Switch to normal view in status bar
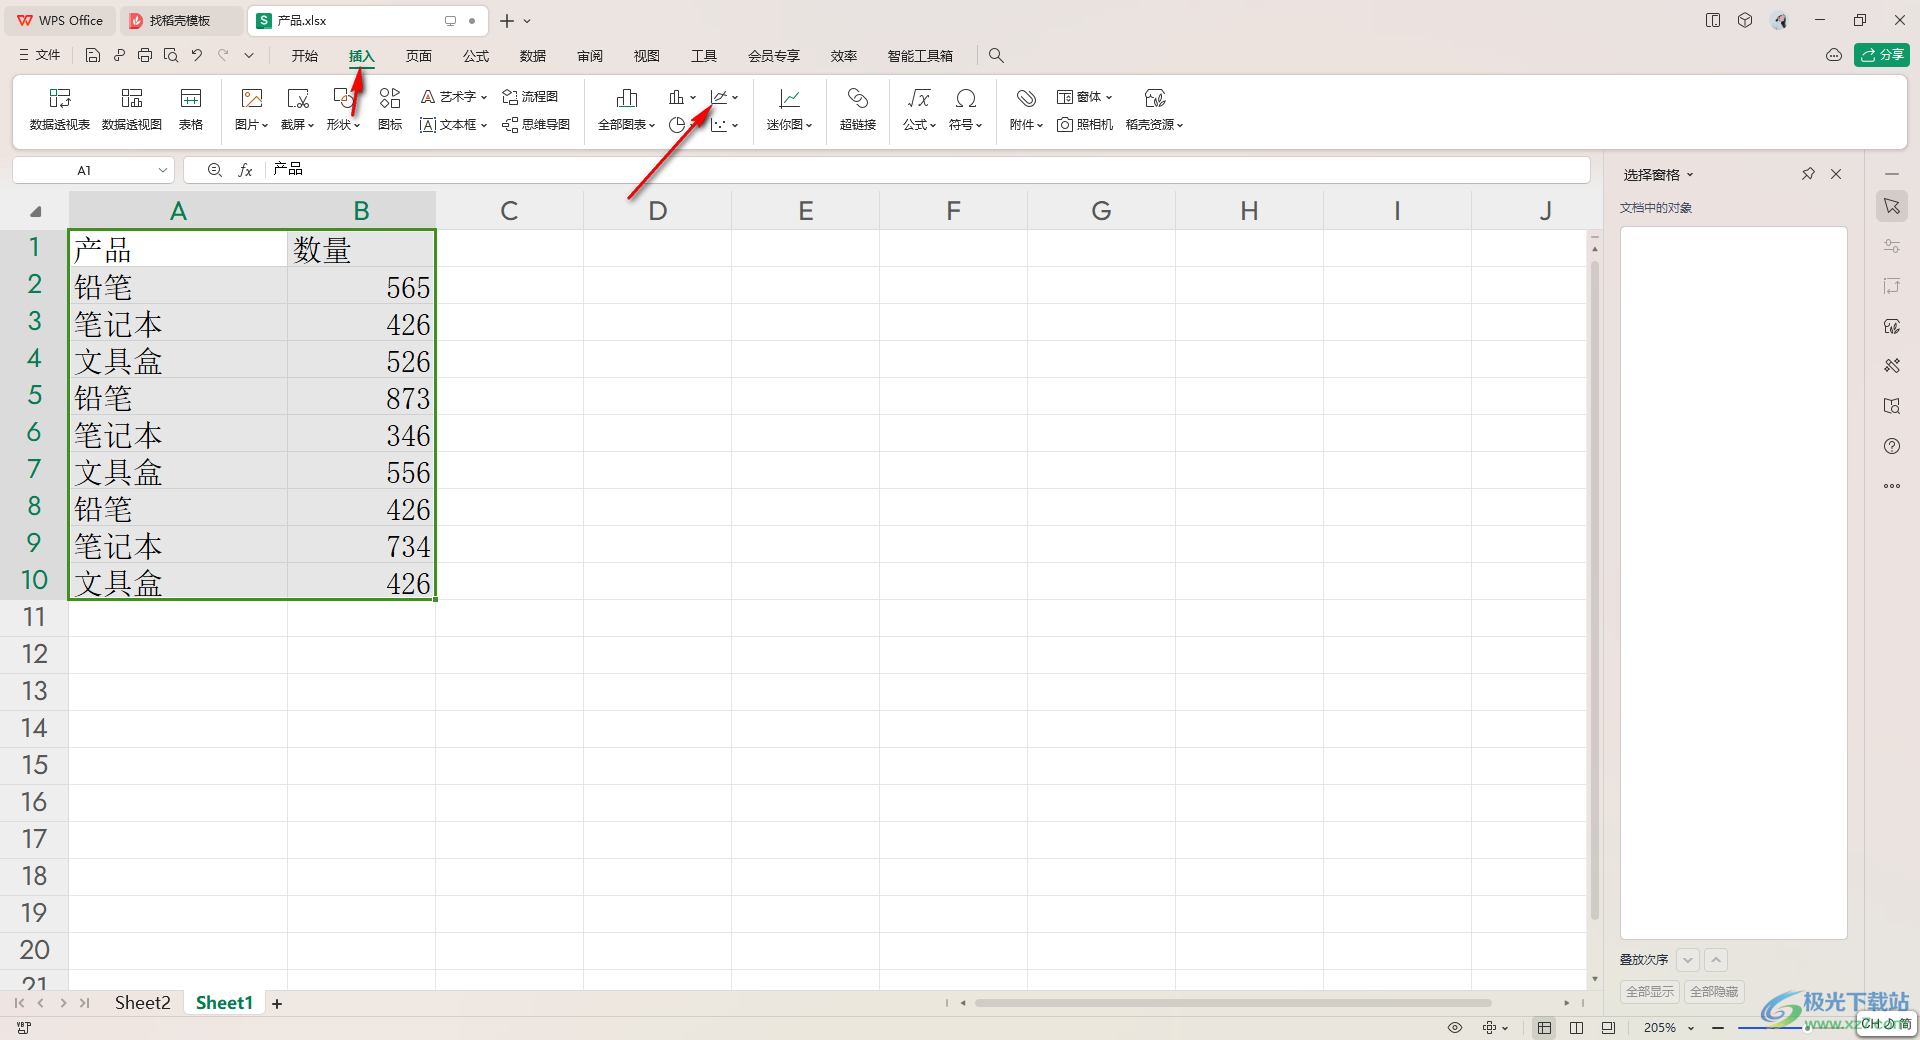The width and height of the screenshot is (1920, 1040). [x=1545, y=1028]
